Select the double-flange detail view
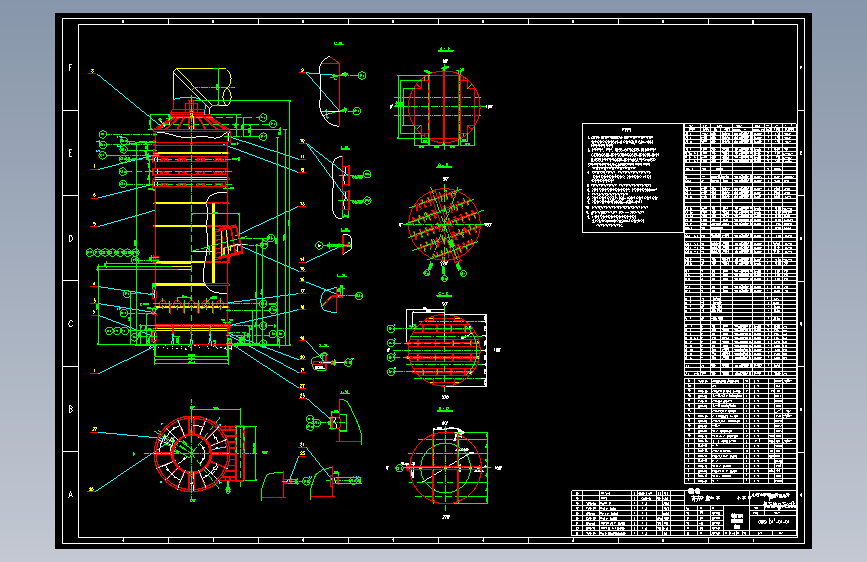 coord(339,188)
